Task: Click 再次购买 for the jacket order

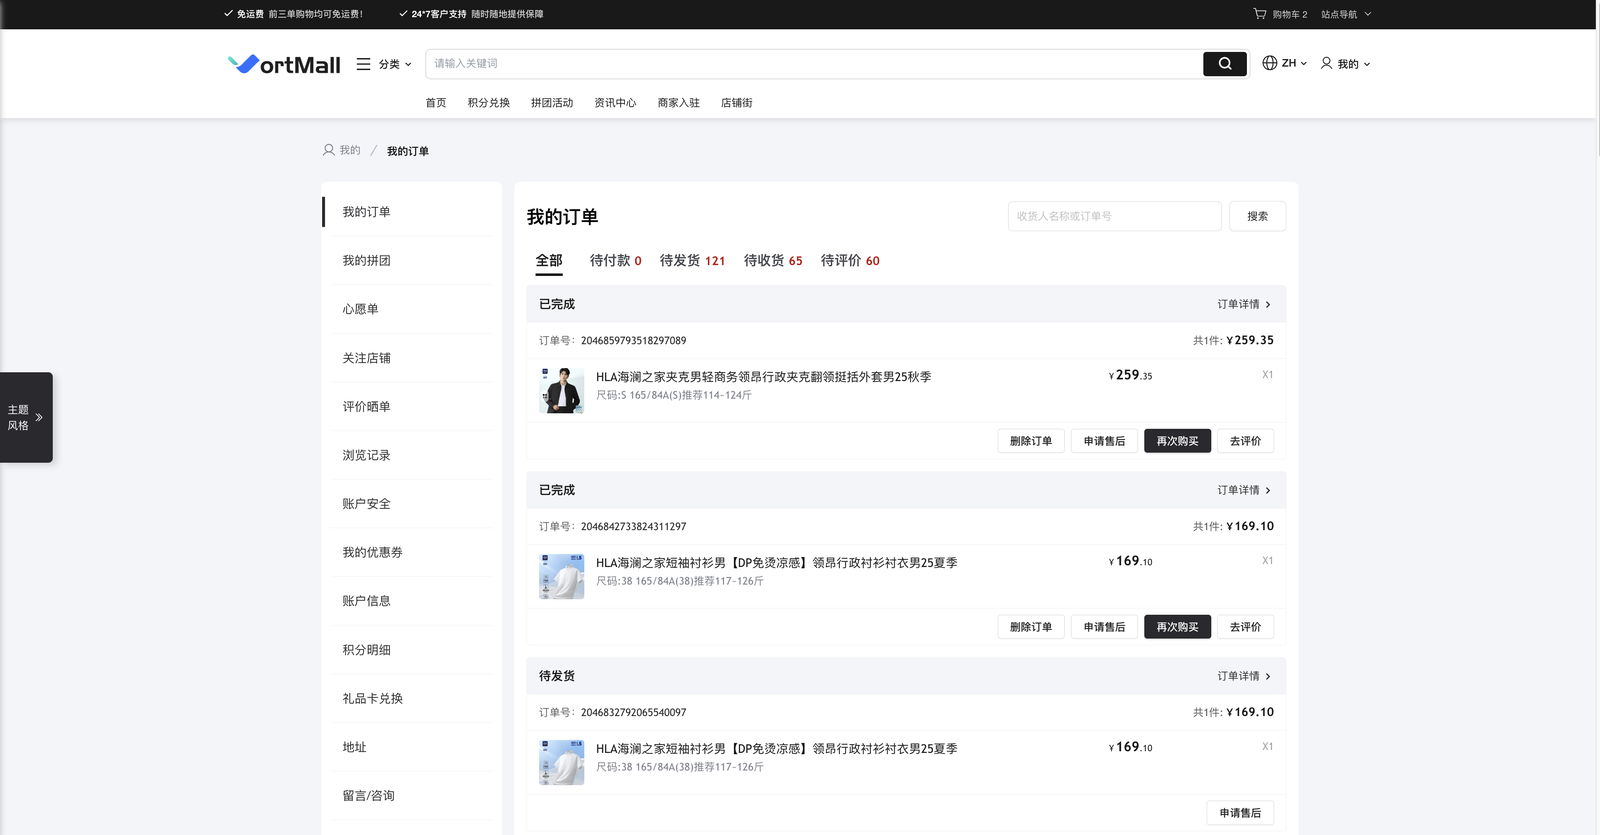Action: coord(1177,441)
